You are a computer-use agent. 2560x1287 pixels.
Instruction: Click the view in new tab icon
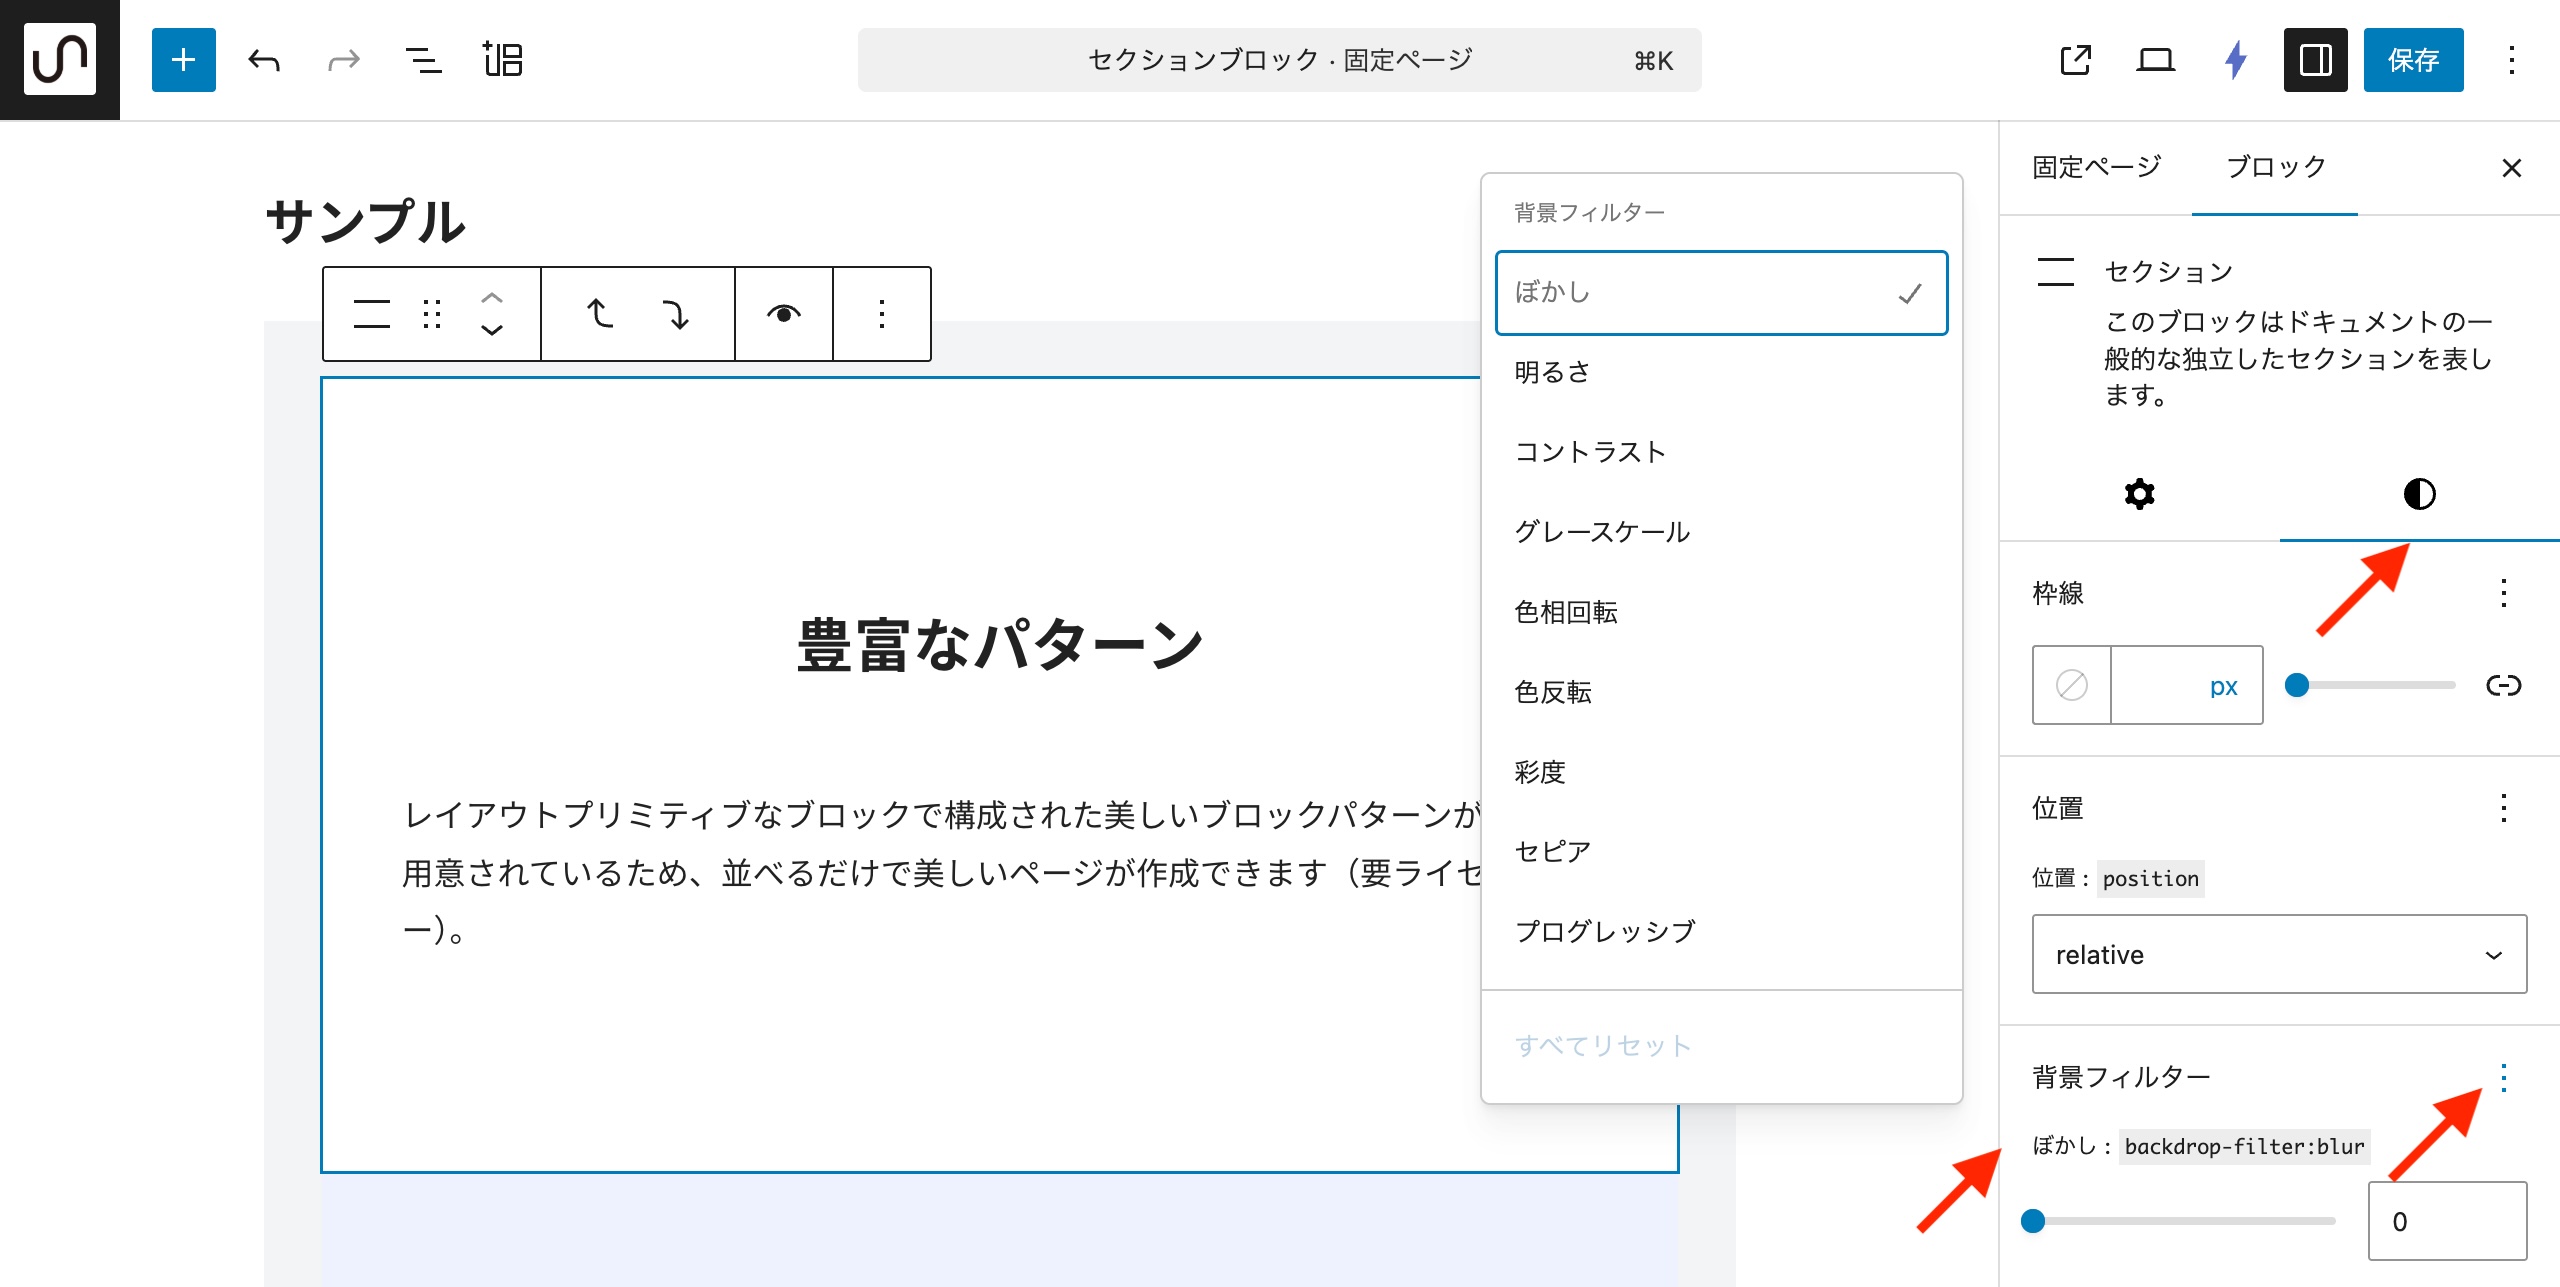coord(2075,60)
